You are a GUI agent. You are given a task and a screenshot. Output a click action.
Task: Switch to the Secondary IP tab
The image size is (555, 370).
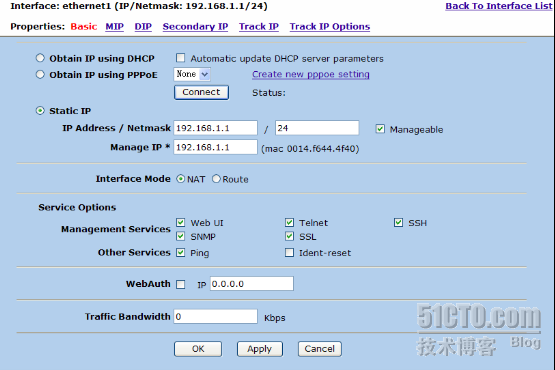195,27
